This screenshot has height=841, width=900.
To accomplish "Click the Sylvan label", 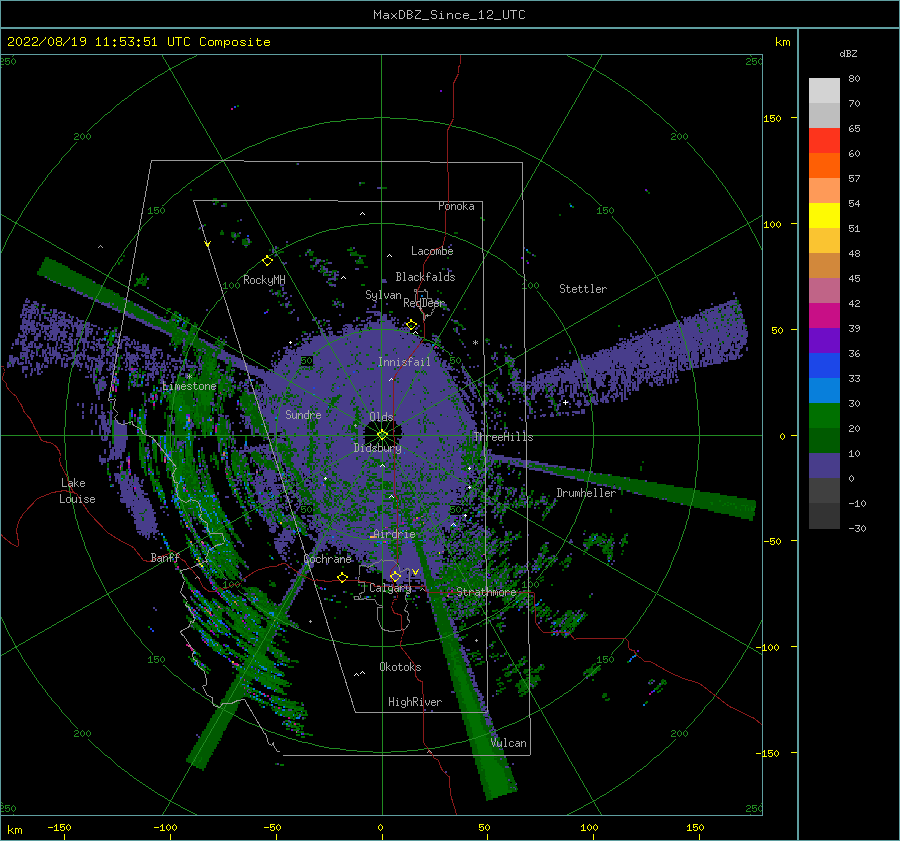I will 383,295.
